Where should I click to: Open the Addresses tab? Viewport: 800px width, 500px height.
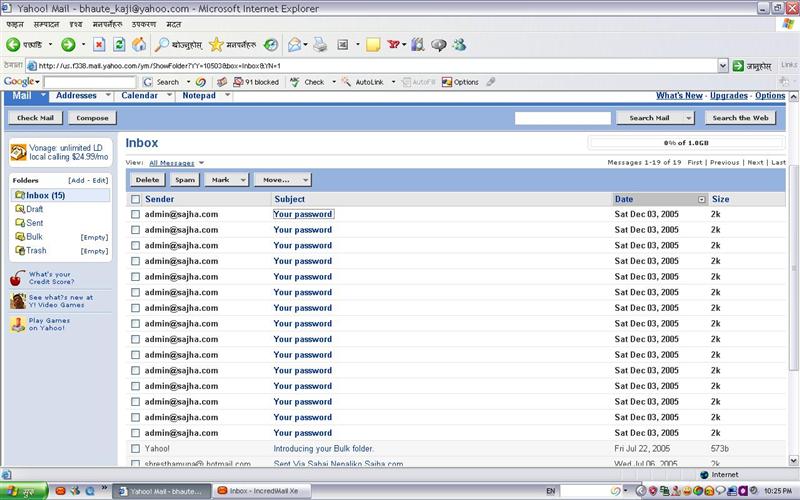tap(77, 96)
